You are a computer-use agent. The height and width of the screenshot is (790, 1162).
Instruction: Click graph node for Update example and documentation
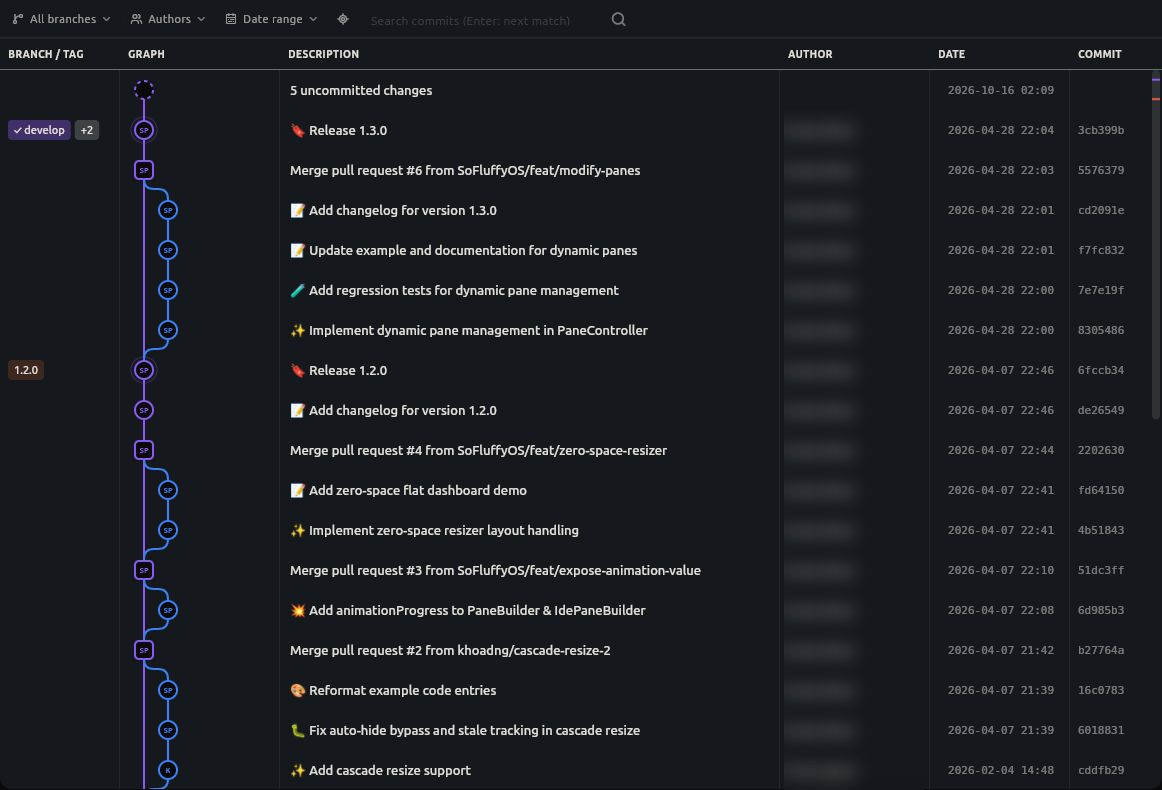168,250
